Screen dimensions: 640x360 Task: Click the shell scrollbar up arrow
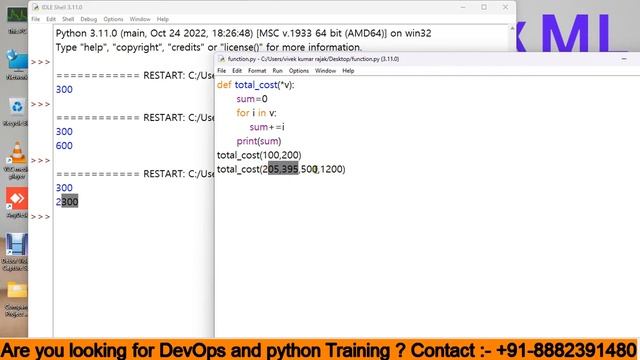(512, 28)
